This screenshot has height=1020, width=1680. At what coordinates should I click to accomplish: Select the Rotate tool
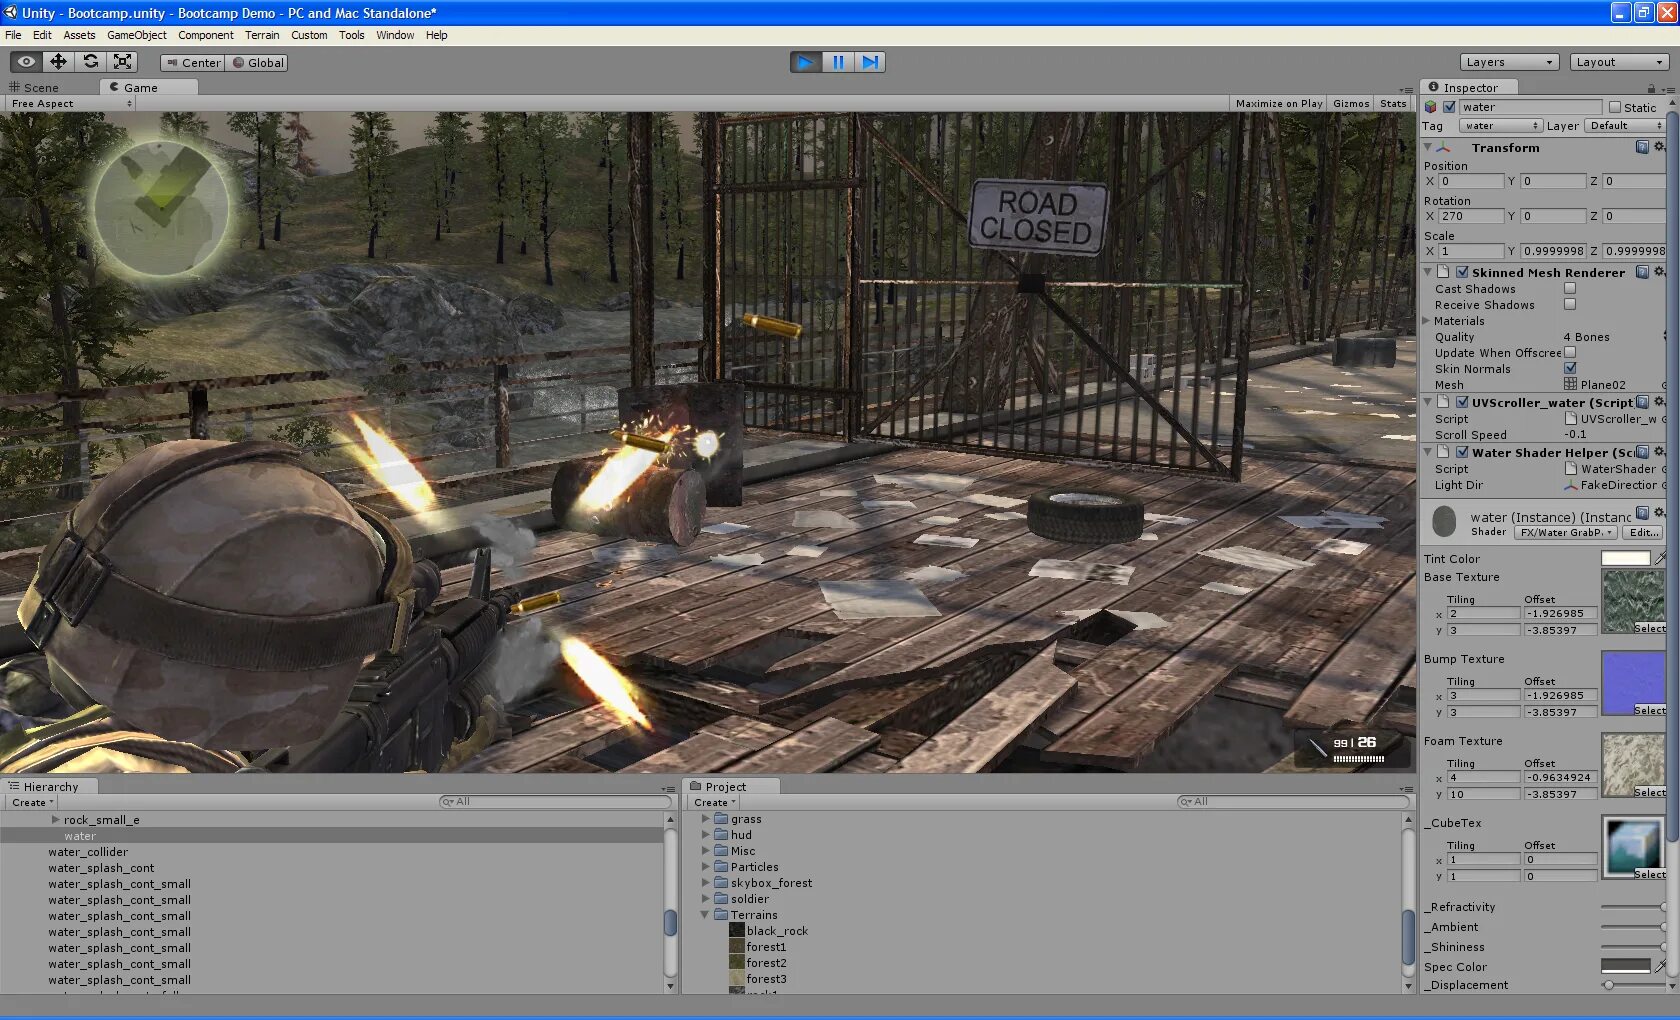click(x=91, y=62)
